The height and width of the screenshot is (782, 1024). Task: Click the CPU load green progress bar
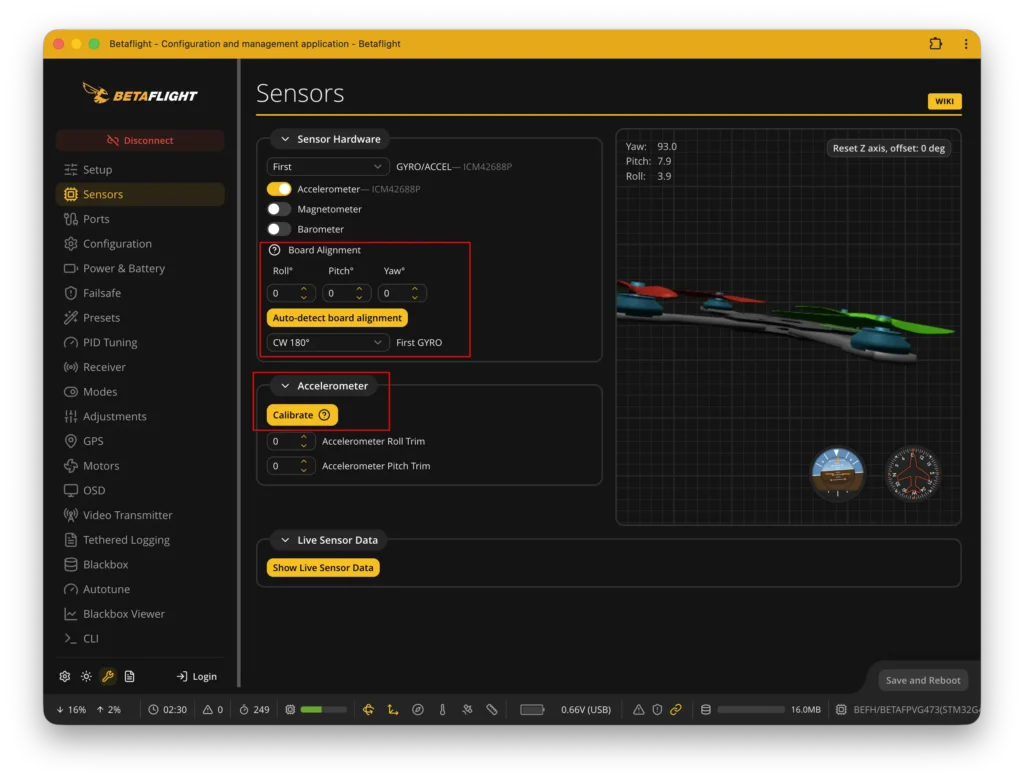324,710
